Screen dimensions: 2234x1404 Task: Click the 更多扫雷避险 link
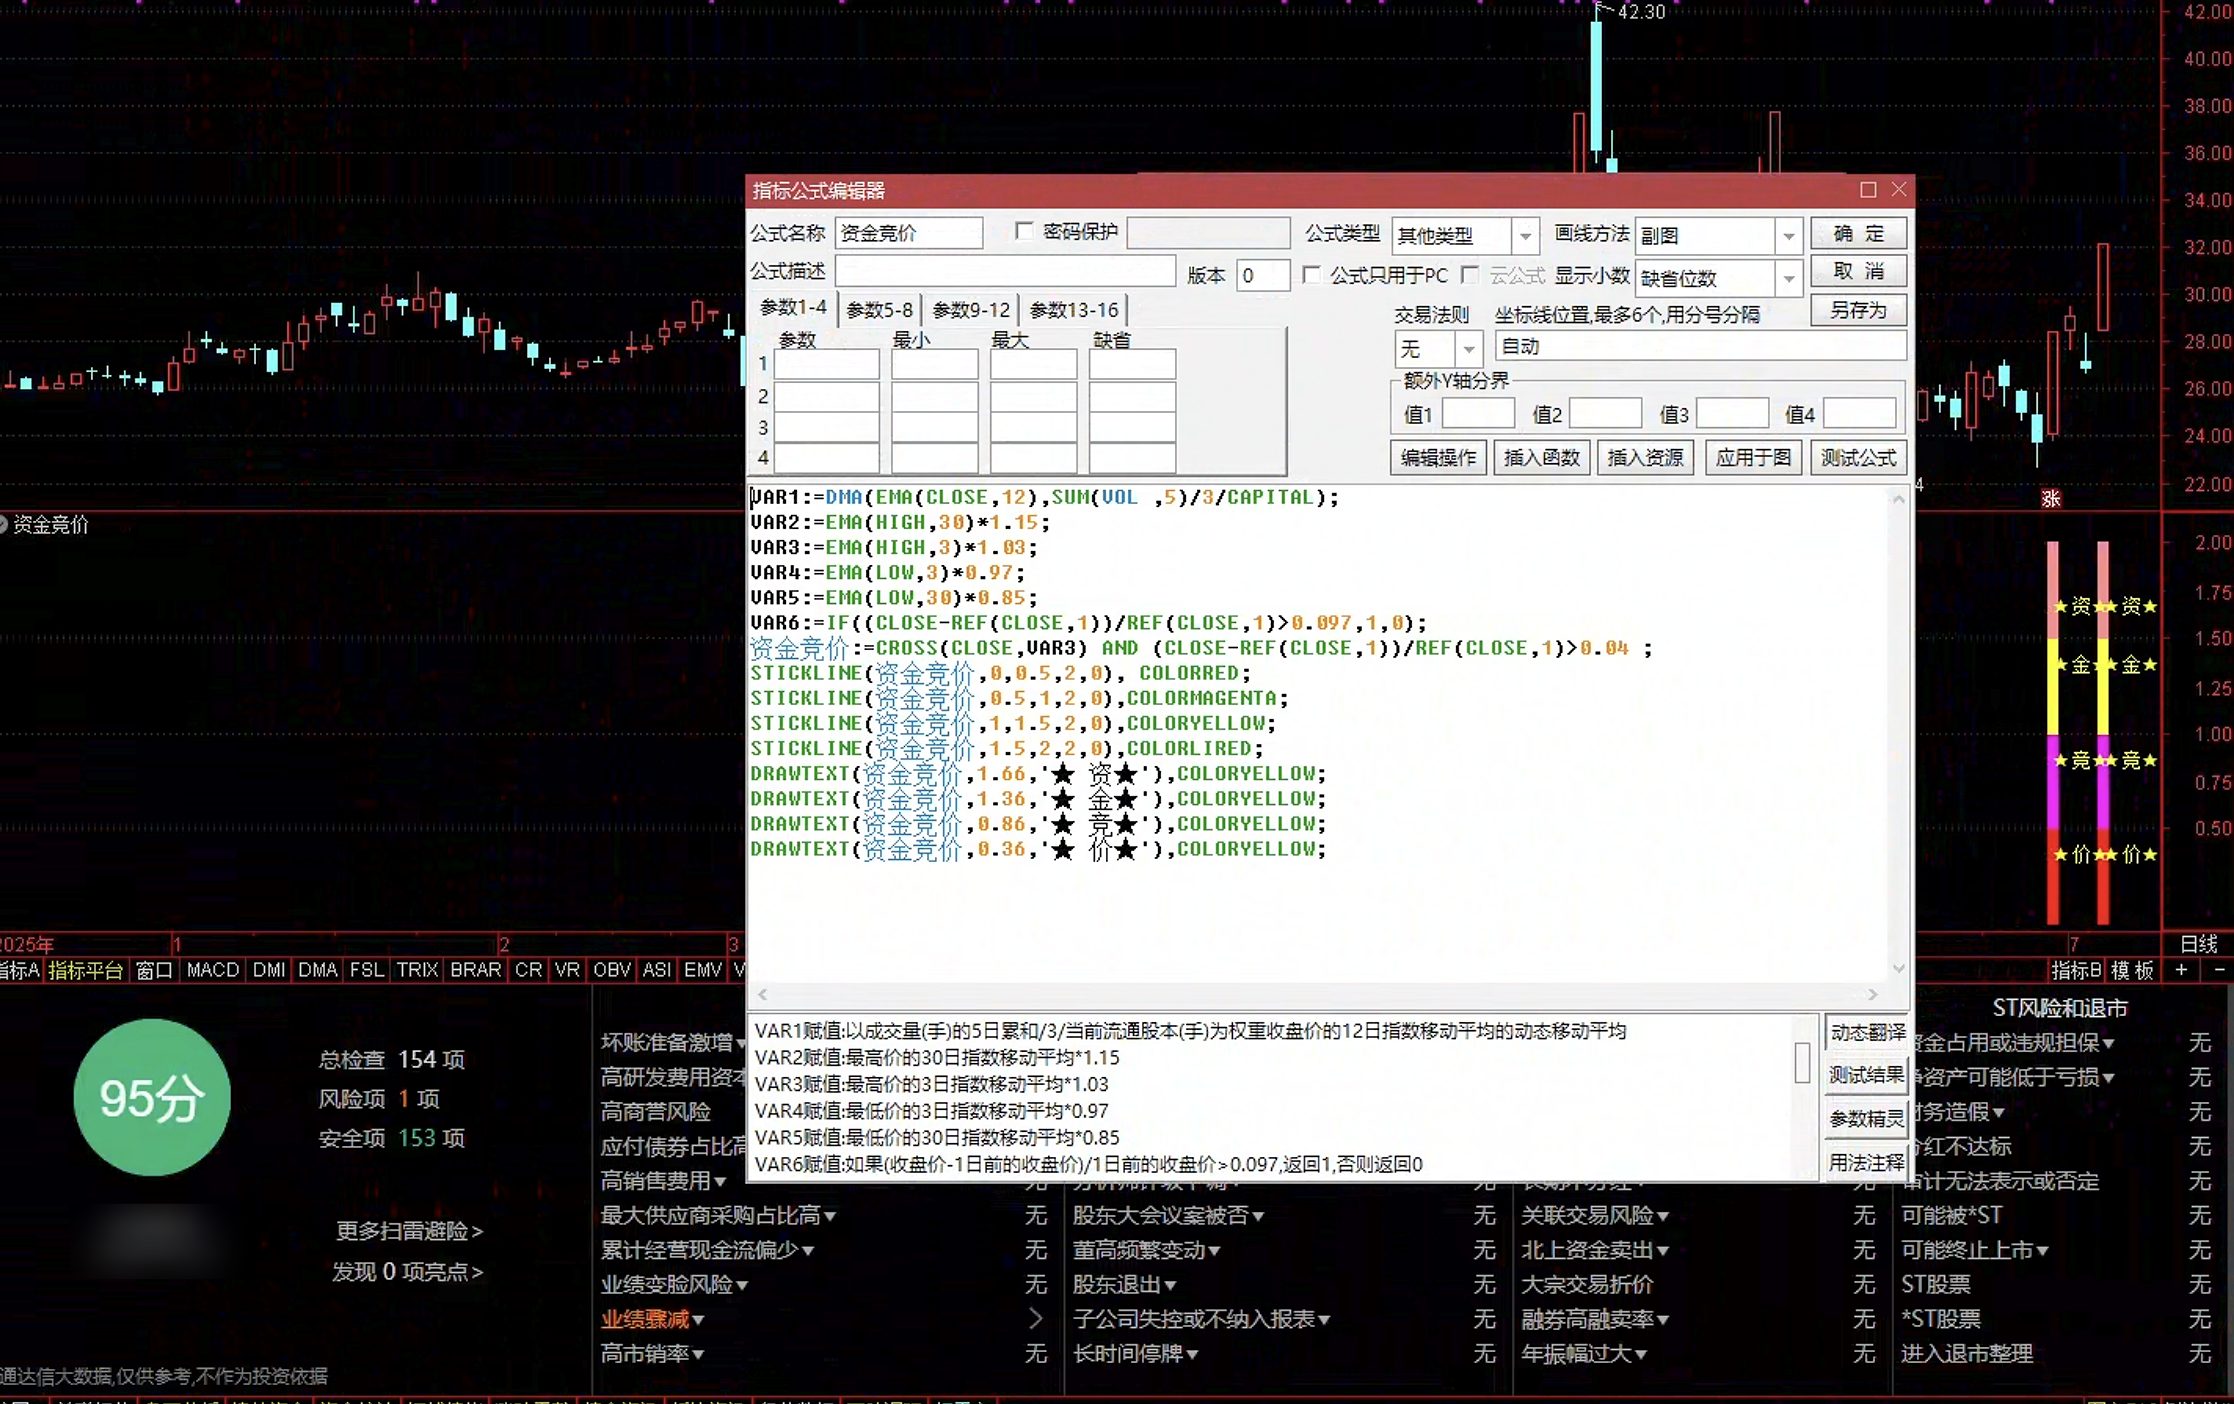409,1231
